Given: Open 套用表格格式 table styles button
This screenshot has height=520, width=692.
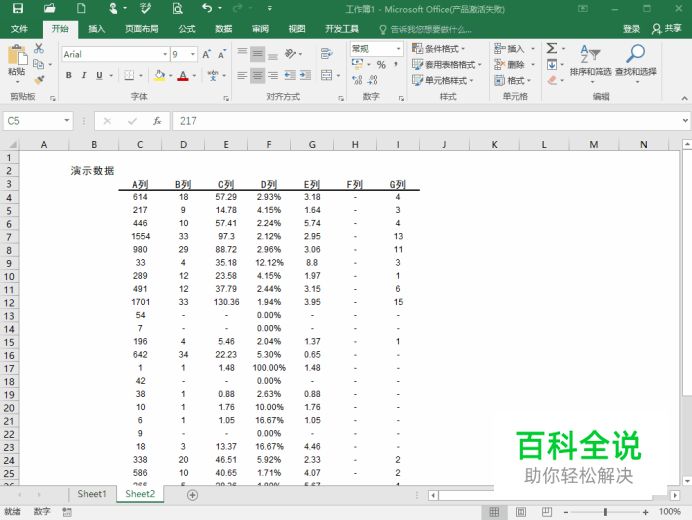Looking at the screenshot, I should click(x=447, y=65).
